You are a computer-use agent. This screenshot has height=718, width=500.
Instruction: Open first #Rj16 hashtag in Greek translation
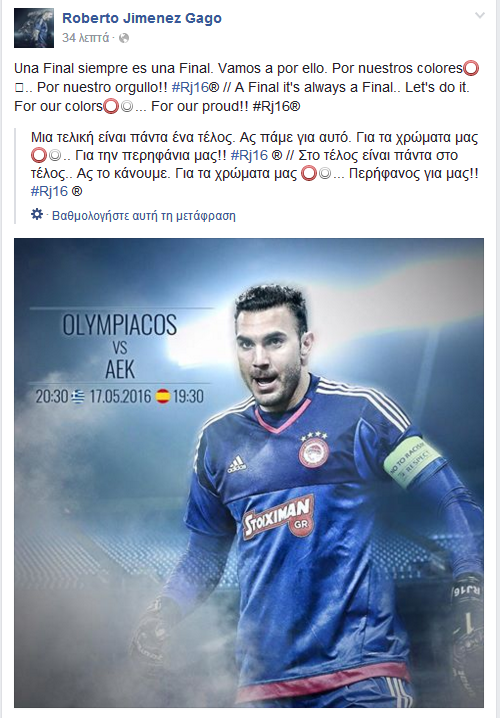click(x=250, y=155)
